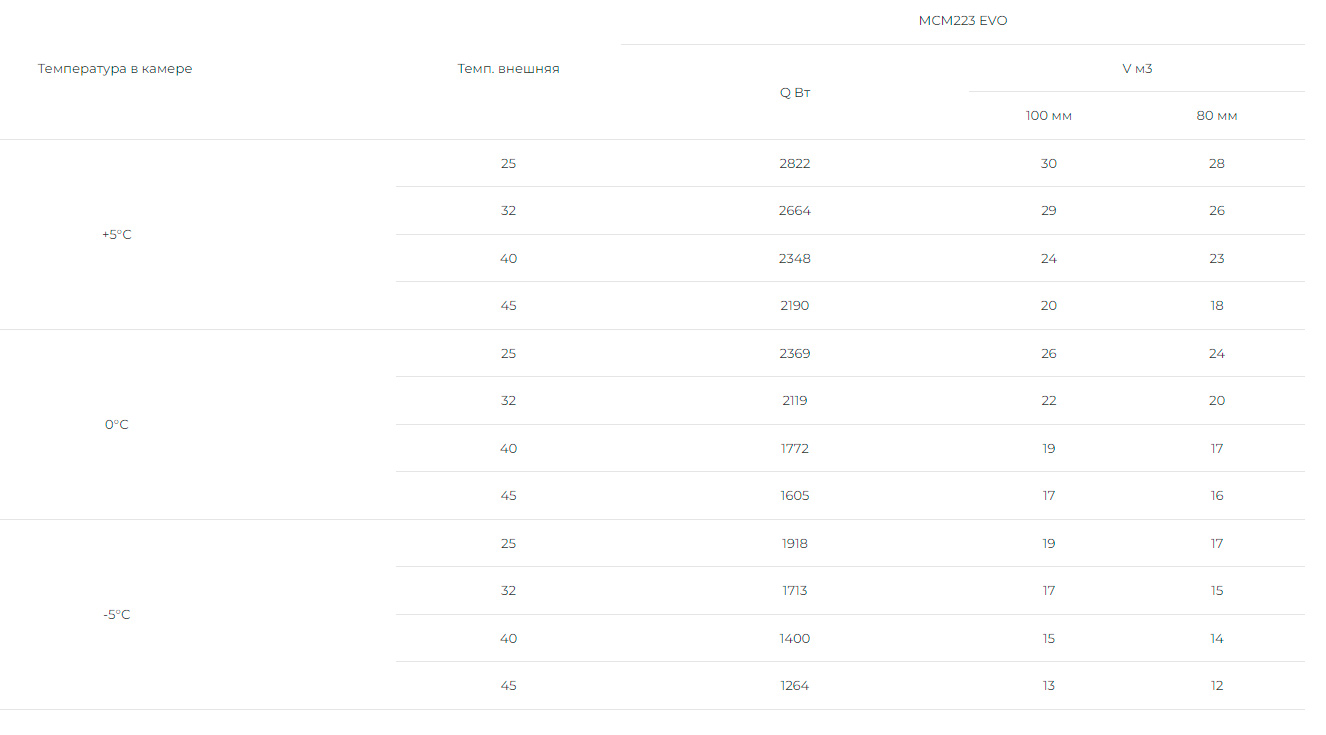The image size is (1326, 735).
Task: Select the +5°C chamber temperature cell
Action: 117,235
